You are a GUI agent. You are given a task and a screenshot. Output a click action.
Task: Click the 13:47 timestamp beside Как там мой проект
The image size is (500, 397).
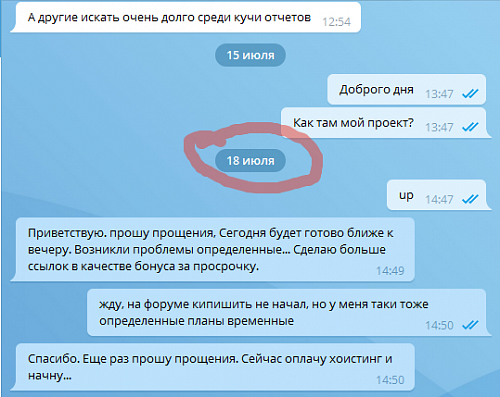tap(439, 127)
